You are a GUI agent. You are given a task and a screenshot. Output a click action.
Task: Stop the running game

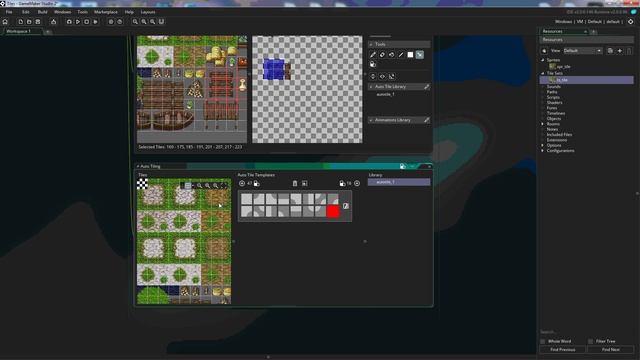(87, 22)
